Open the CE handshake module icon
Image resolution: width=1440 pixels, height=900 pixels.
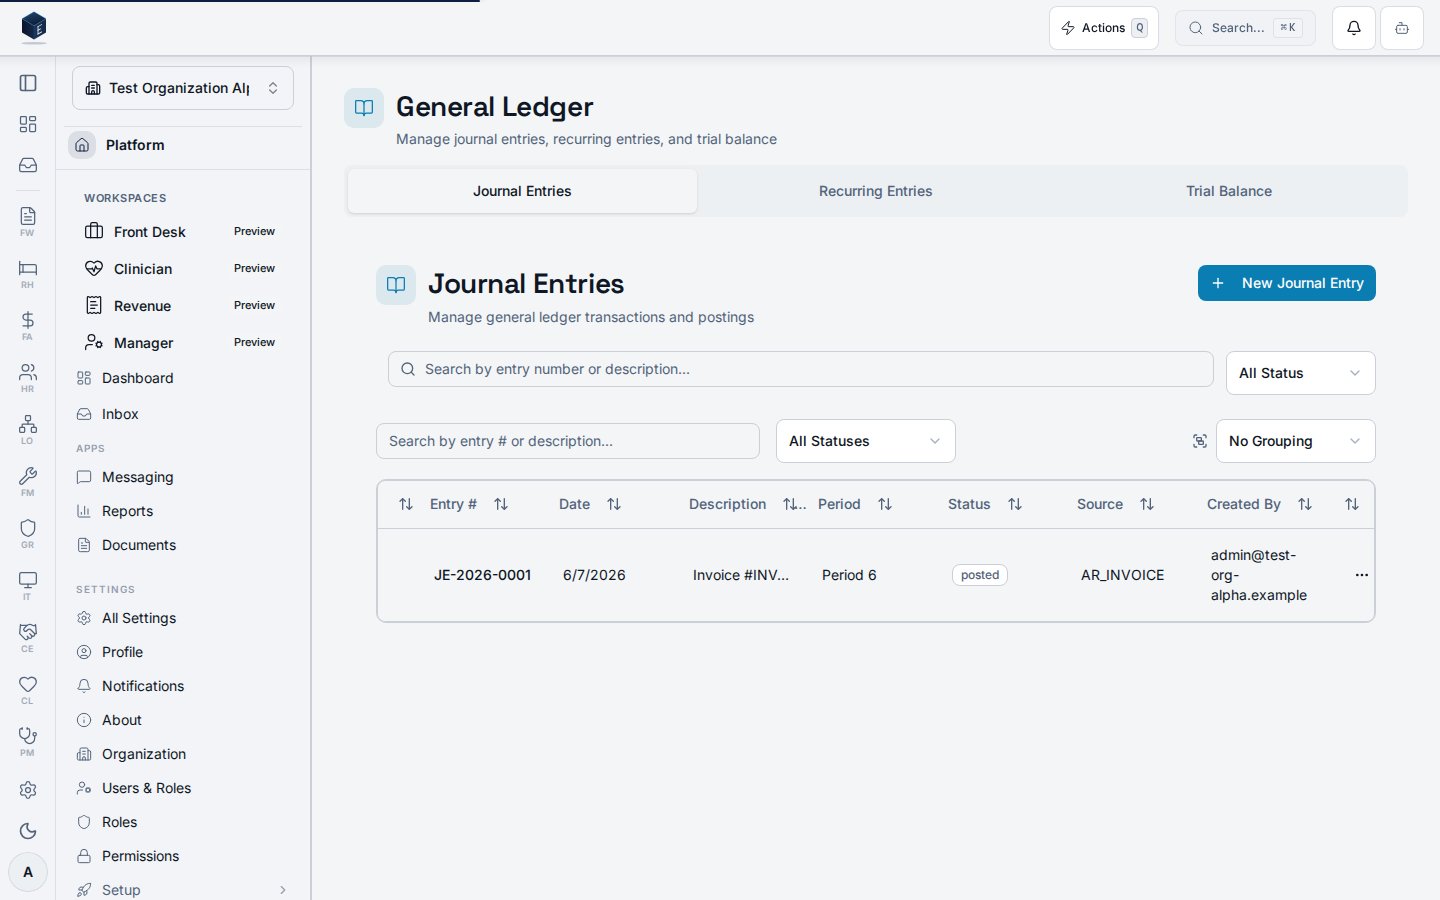coord(28,637)
